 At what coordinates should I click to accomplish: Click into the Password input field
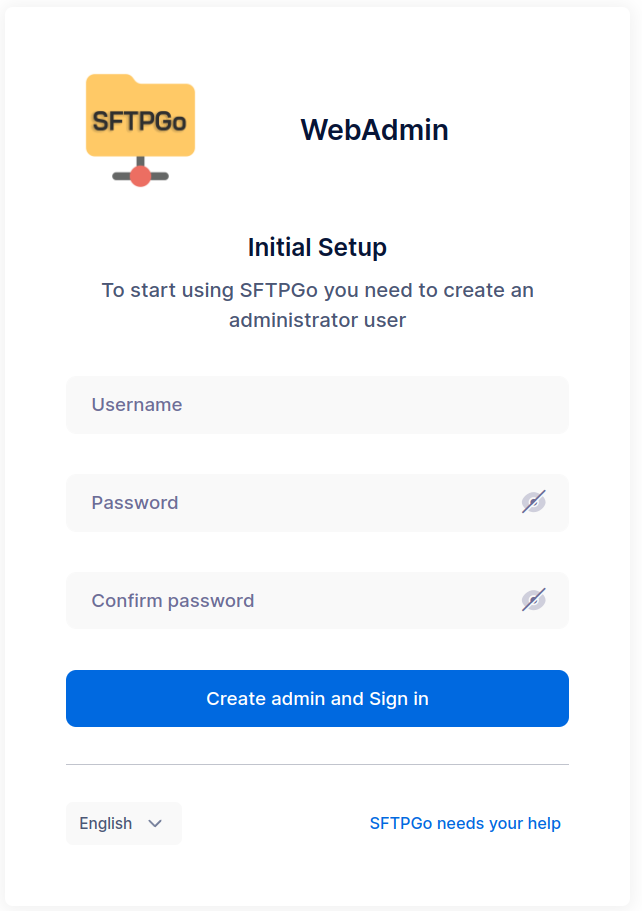[290, 503]
